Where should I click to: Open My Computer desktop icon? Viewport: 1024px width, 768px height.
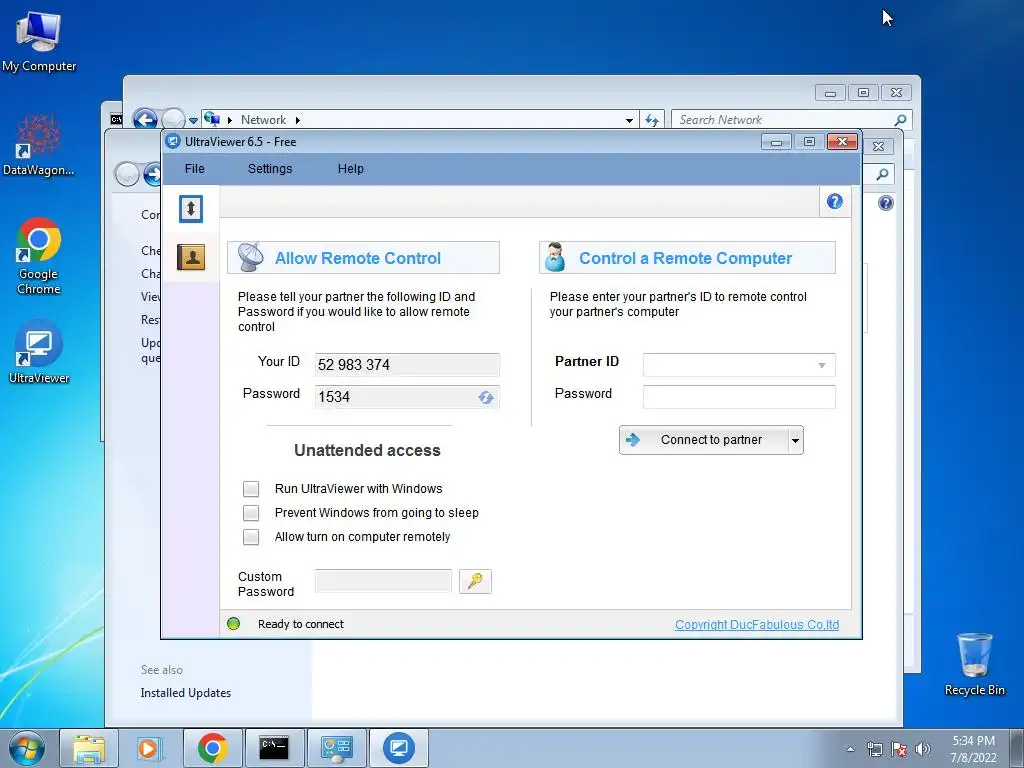[39, 41]
